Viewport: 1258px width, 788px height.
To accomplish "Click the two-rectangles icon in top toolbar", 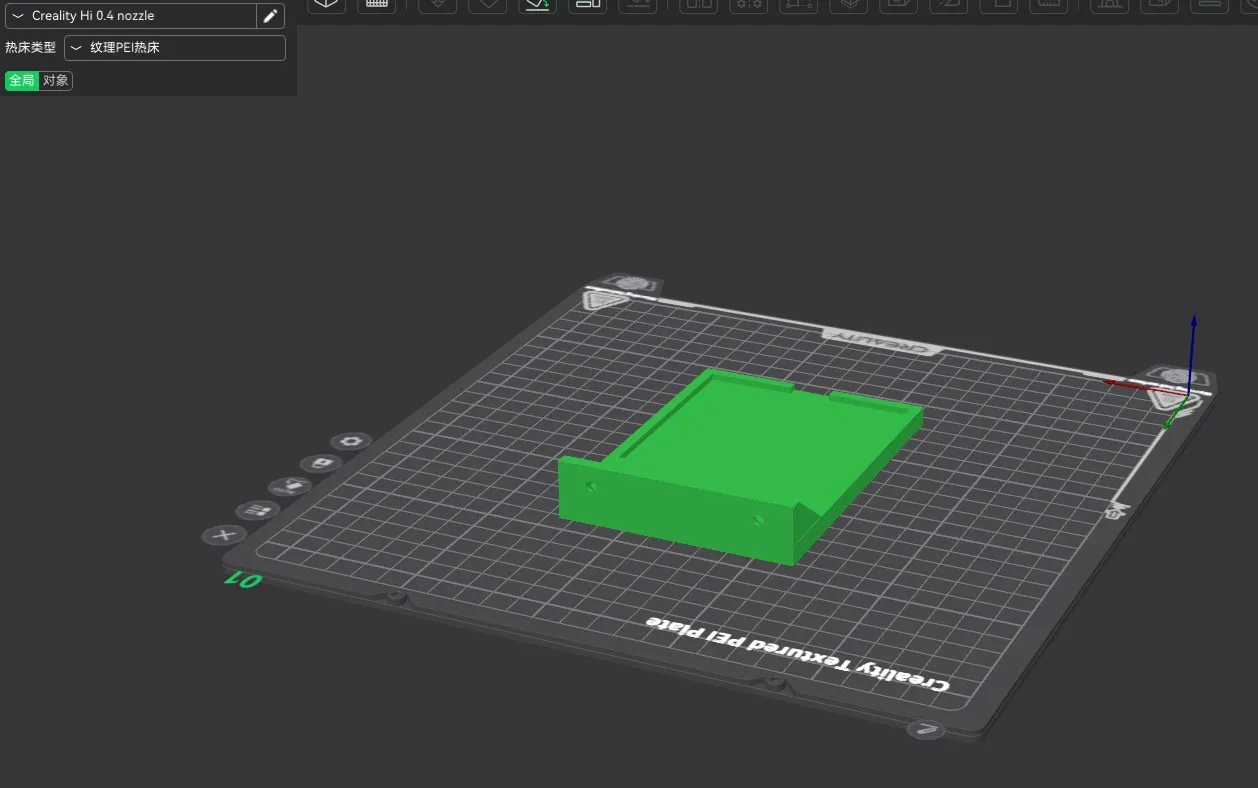I will (587, 5).
